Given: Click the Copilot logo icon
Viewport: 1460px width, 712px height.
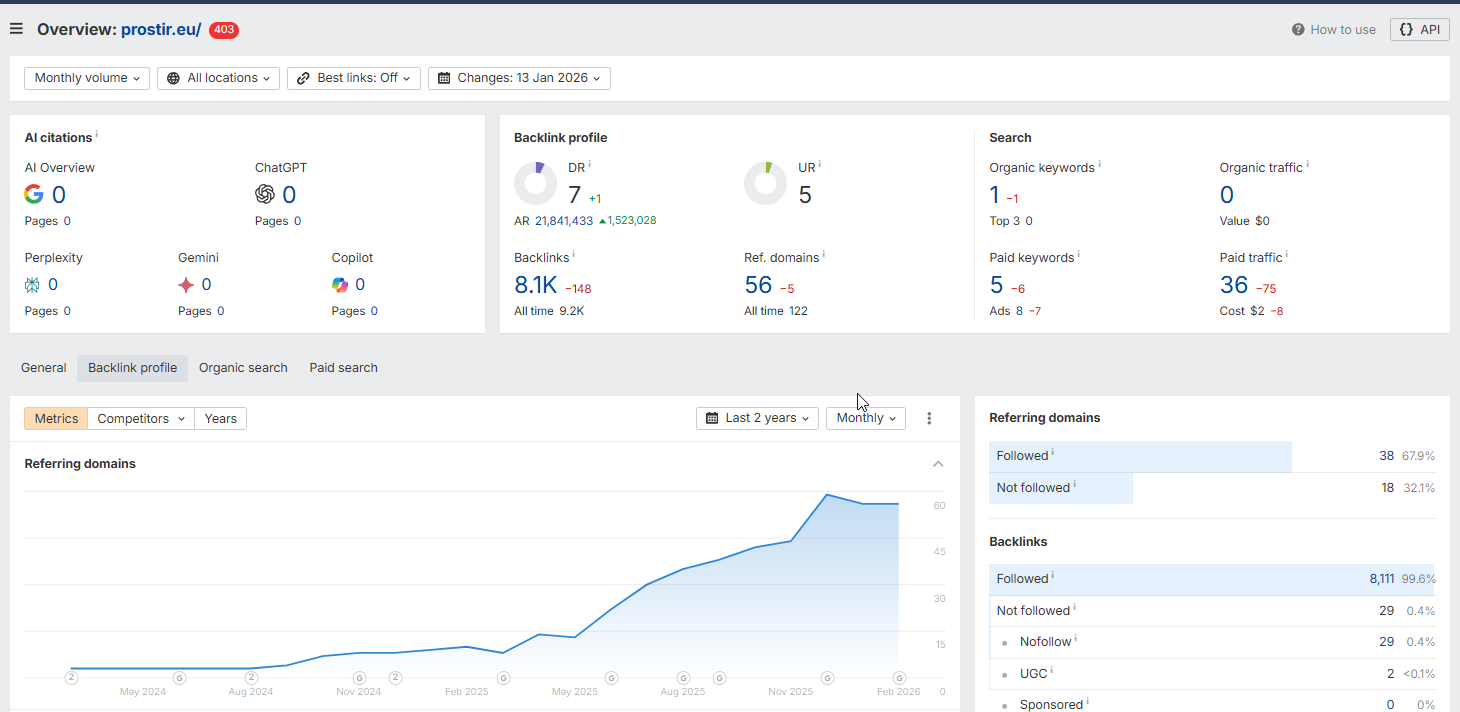Looking at the screenshot, I should [x=340, y=285].
